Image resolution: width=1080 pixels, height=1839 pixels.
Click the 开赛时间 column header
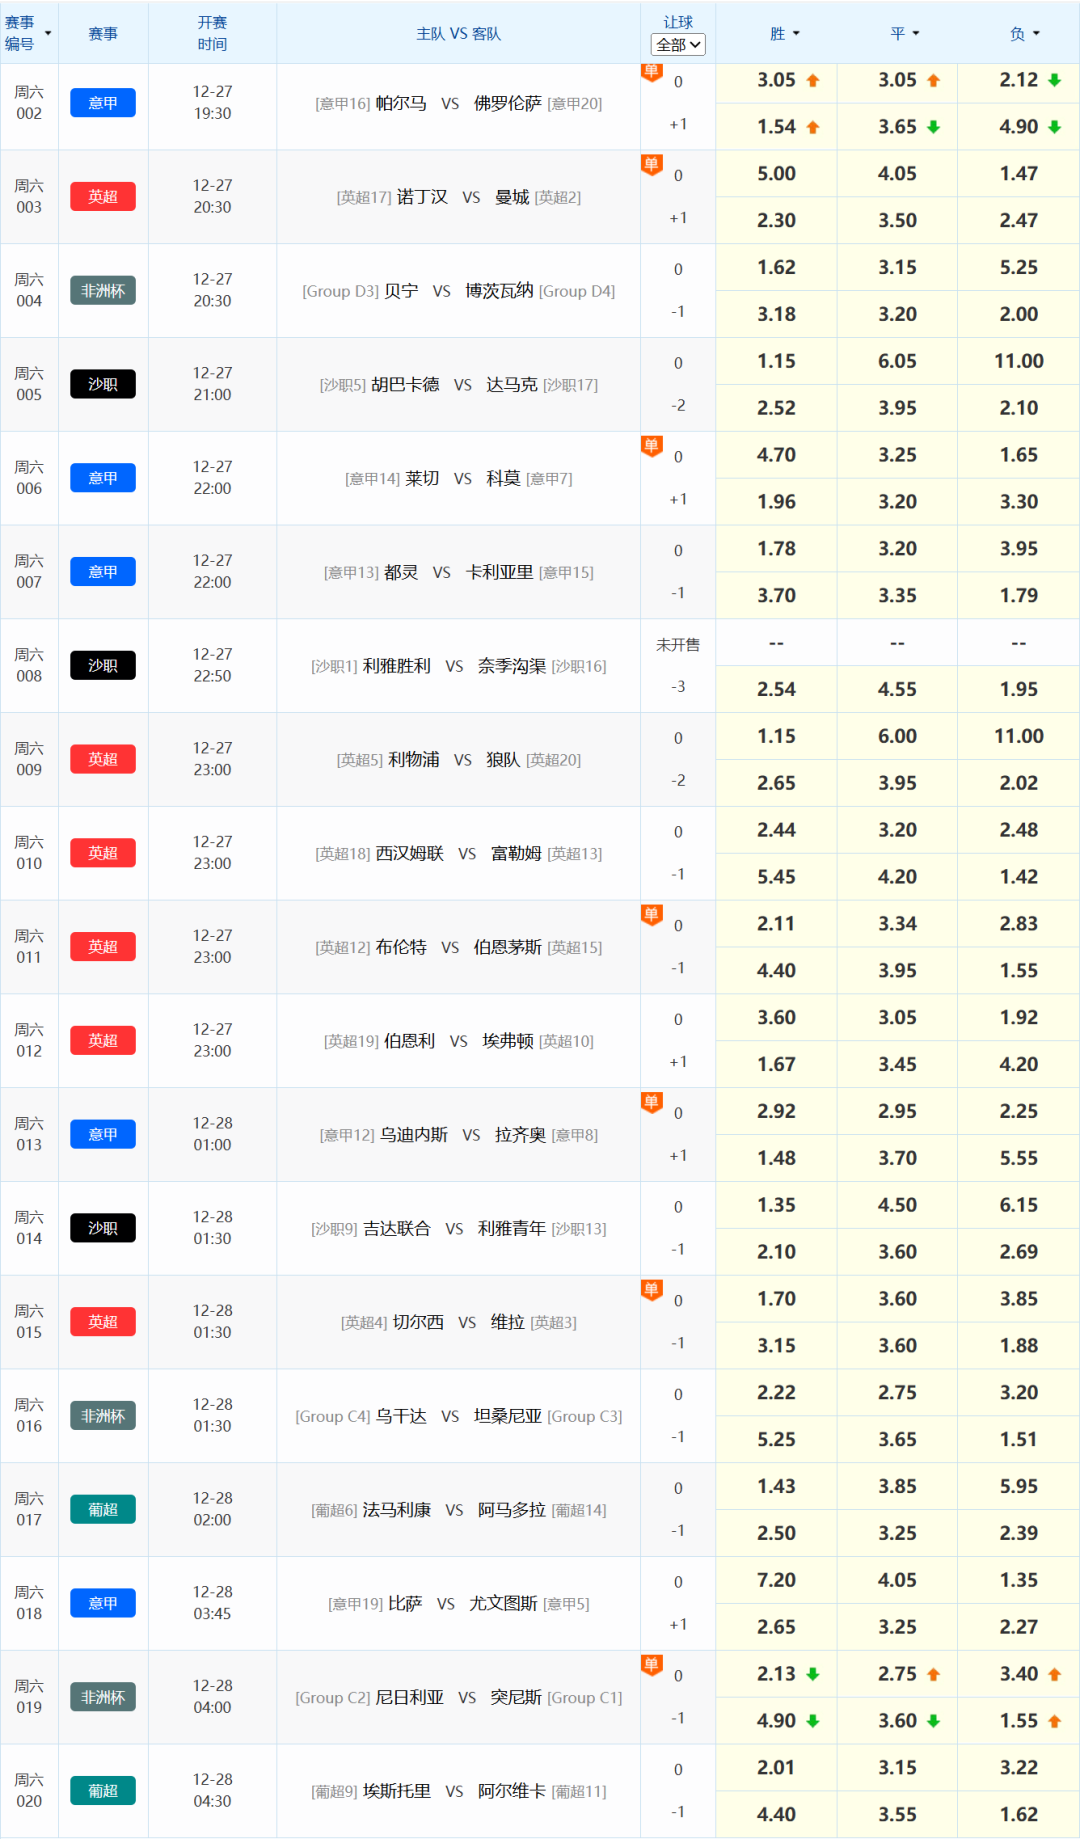212,34
